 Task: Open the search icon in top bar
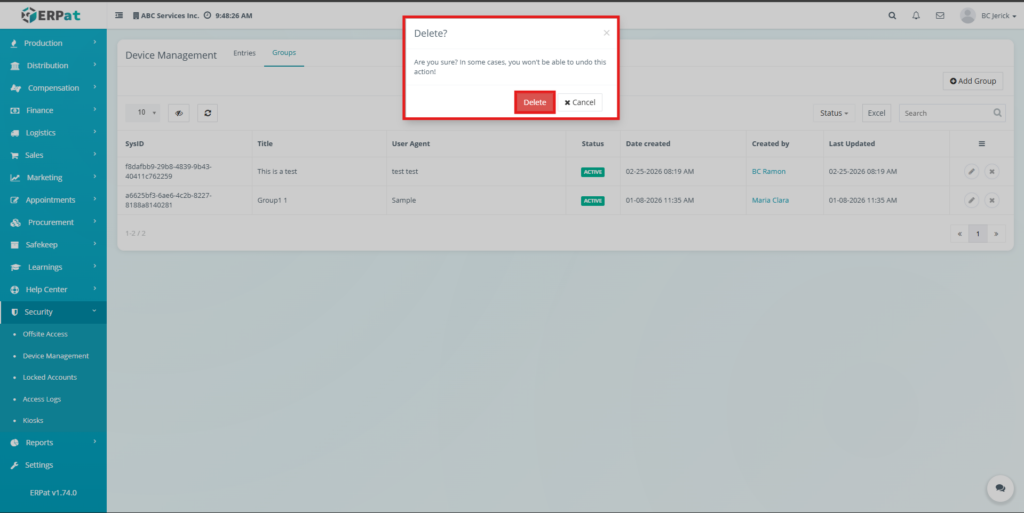pos(893,16)
